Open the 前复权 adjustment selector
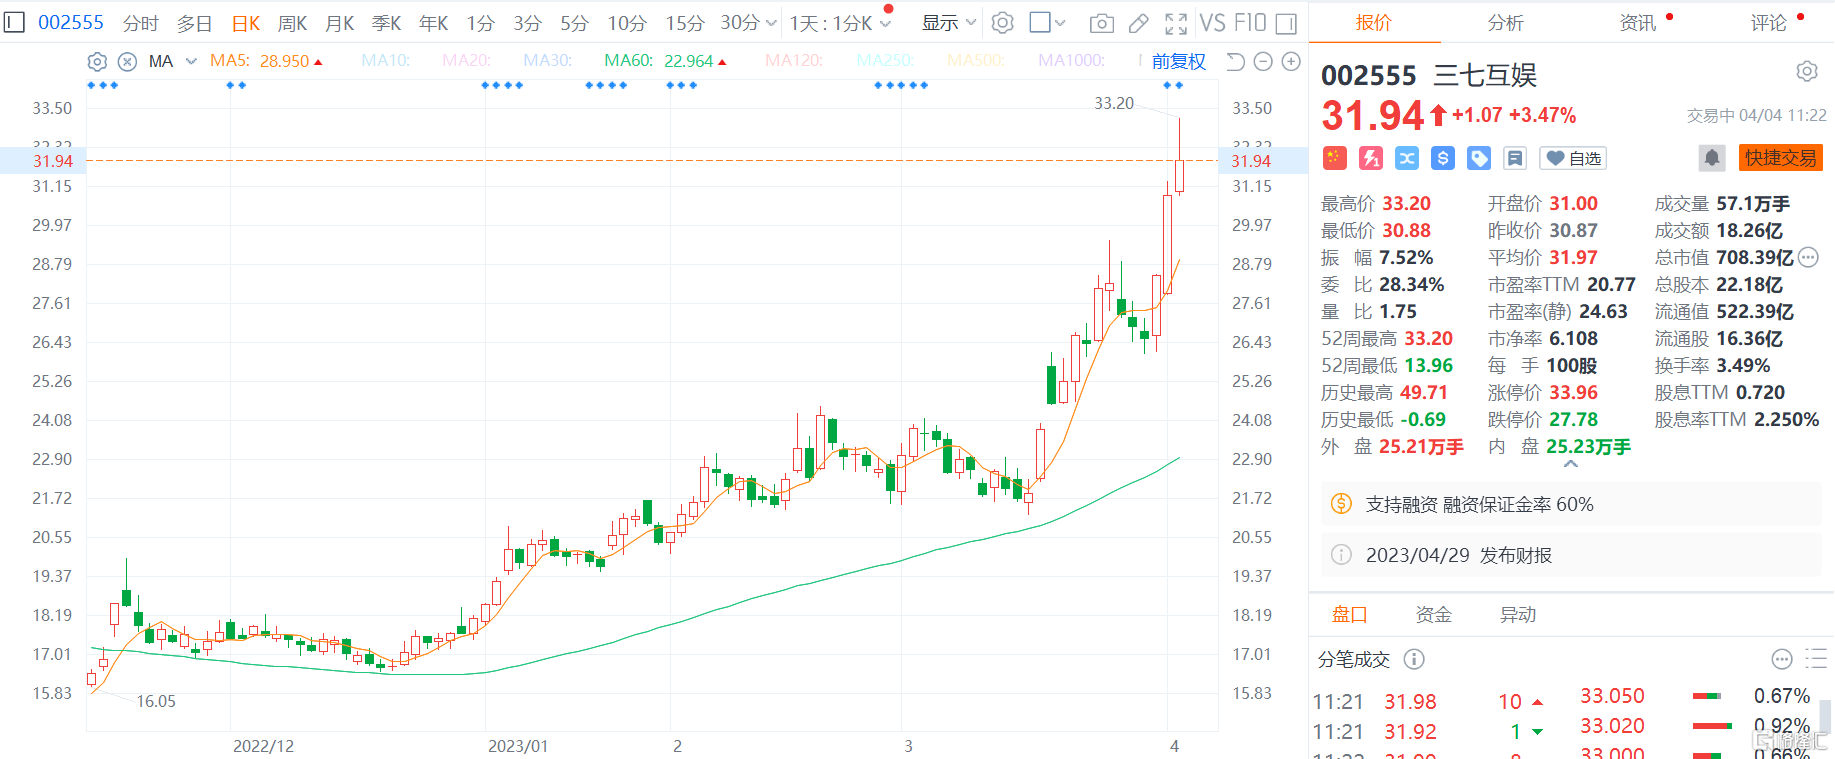Viewport: 1835px width, 759px height. click(1179, 62)
